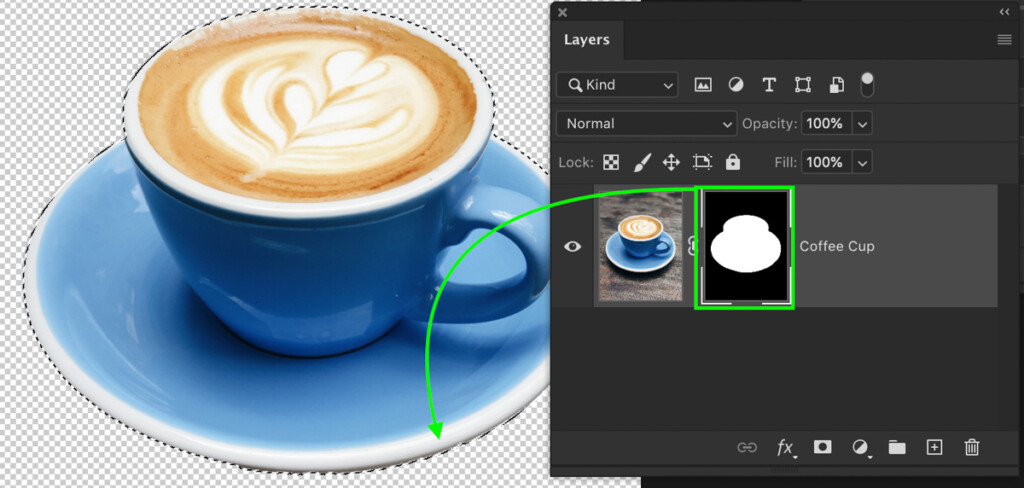Add a layer mask

pos(822,447)
